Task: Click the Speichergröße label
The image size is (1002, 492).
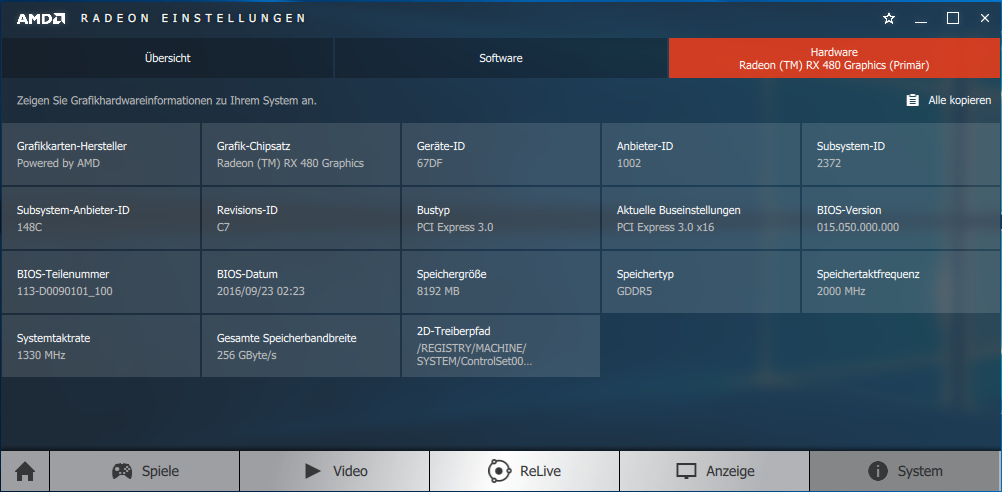Action: click(452, 274)
